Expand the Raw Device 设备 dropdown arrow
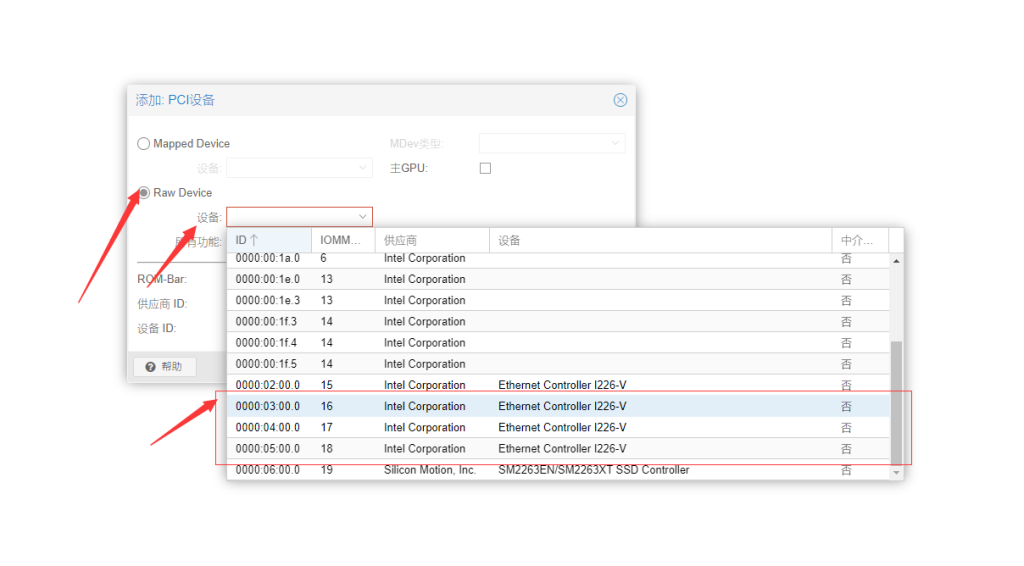Viewport: 1024px width, 566px height. [362, 217]
